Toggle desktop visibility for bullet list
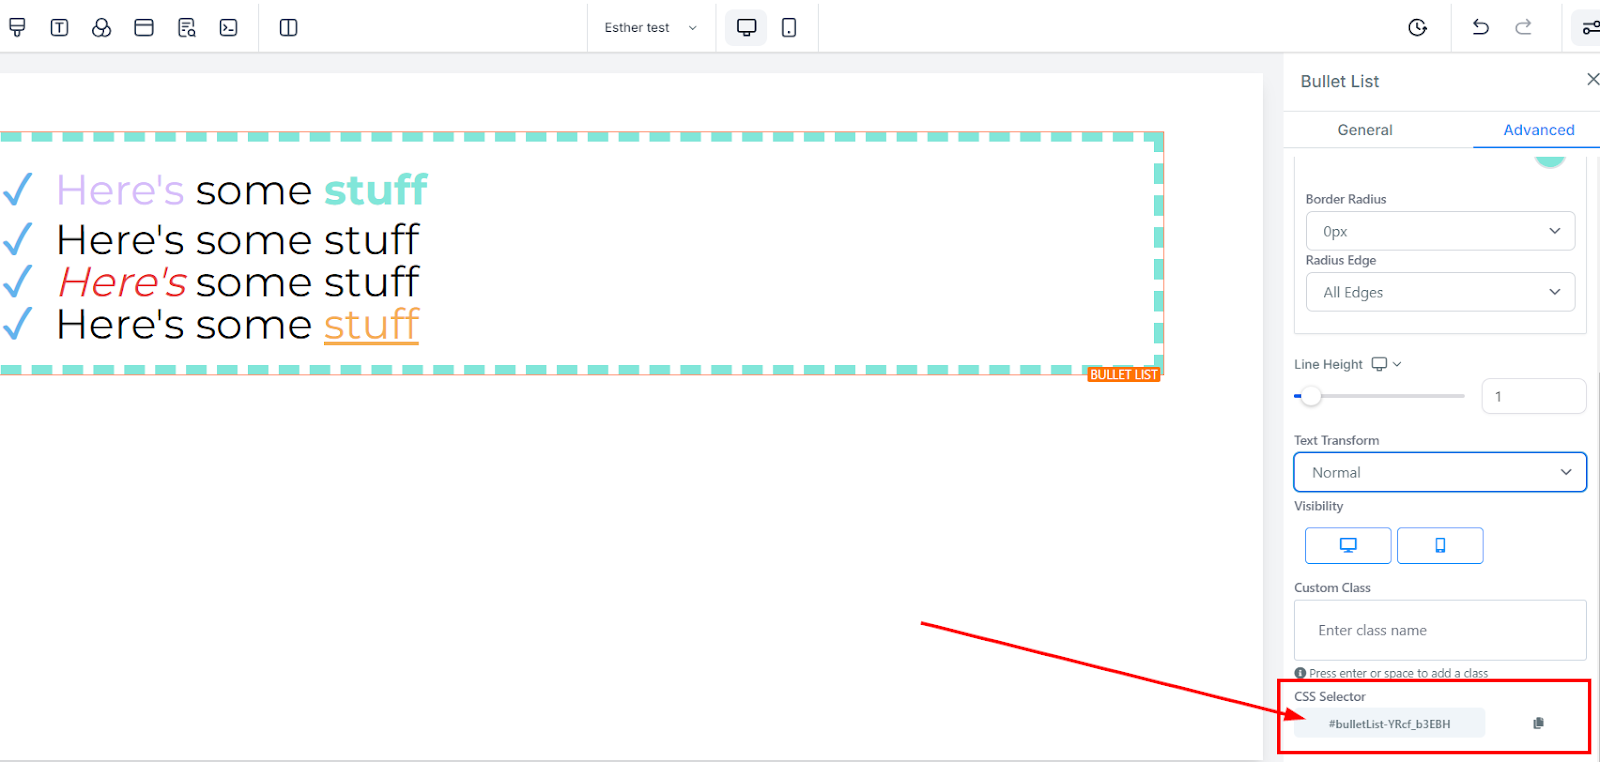 coord(1348,545)
